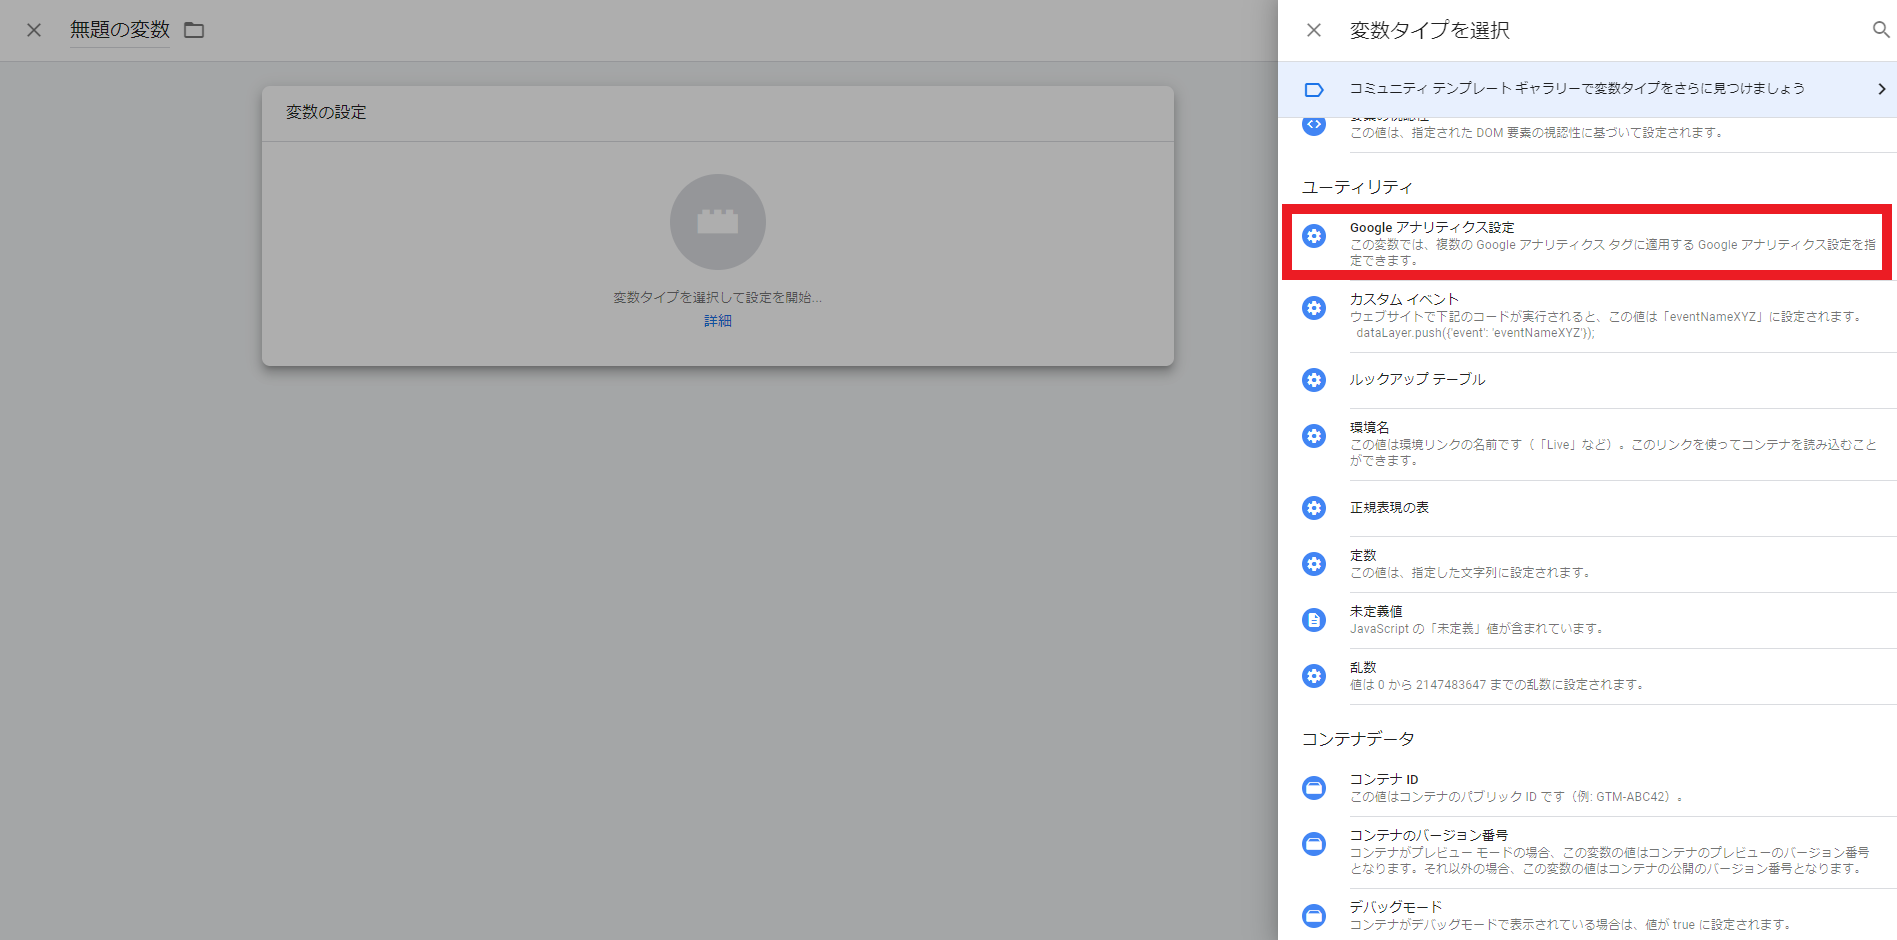Viewport: 1897px width, 940px height.
Task: Click folder icon next to 無題の変数
Action: (x=194, y=30)
